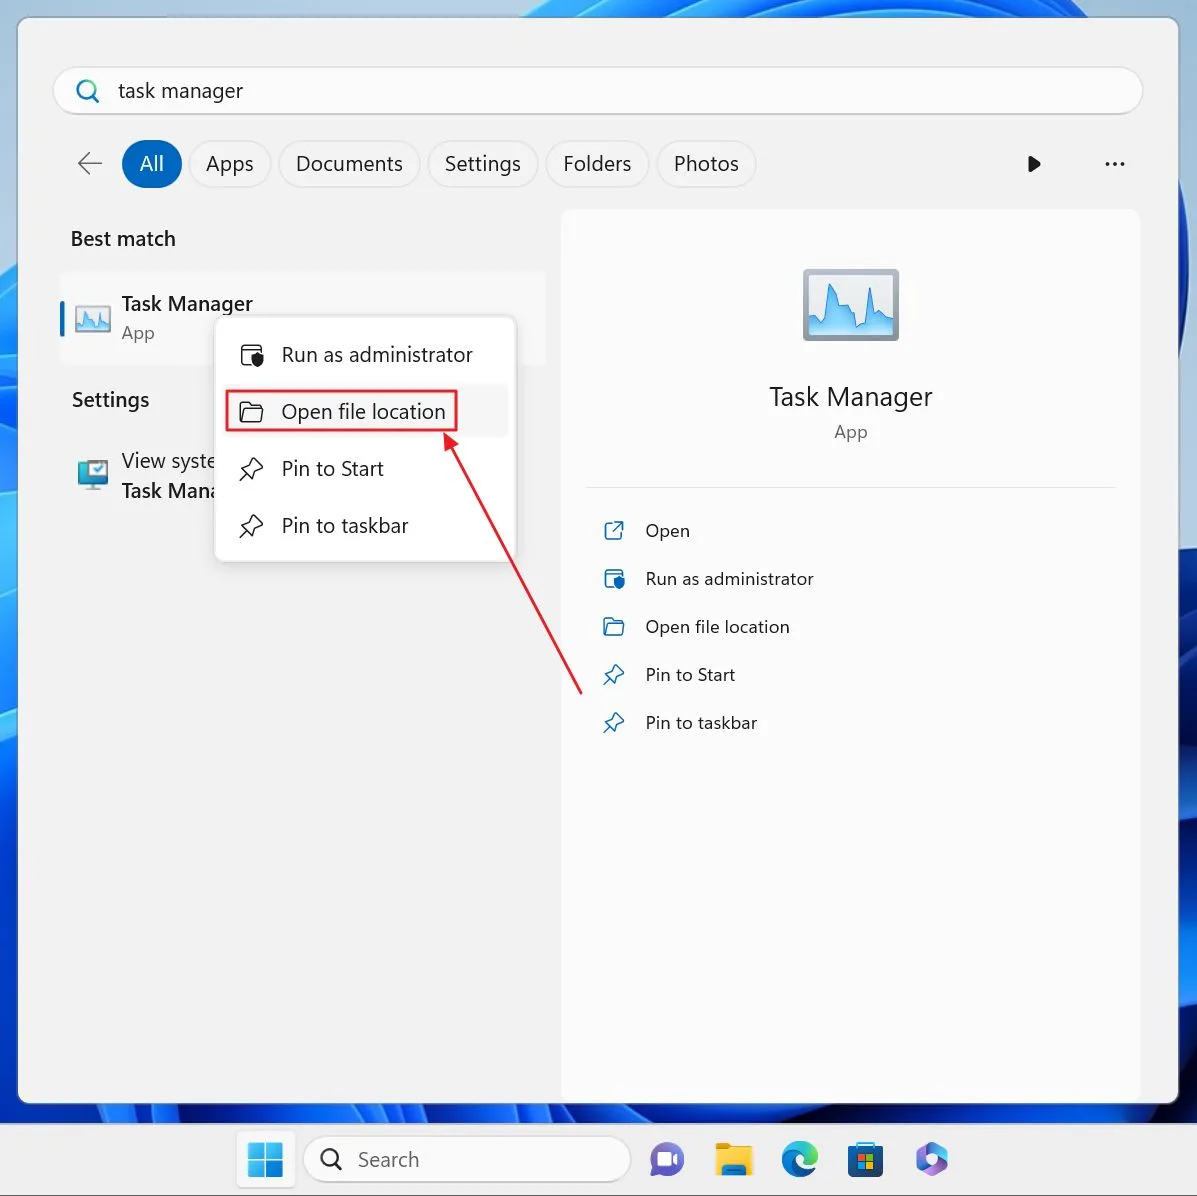The width and height of the screenshot is (1197, 1196).
Task: Click folder icon for right pane Open file location
Action: pyautogui.click(x=614, y=627)
